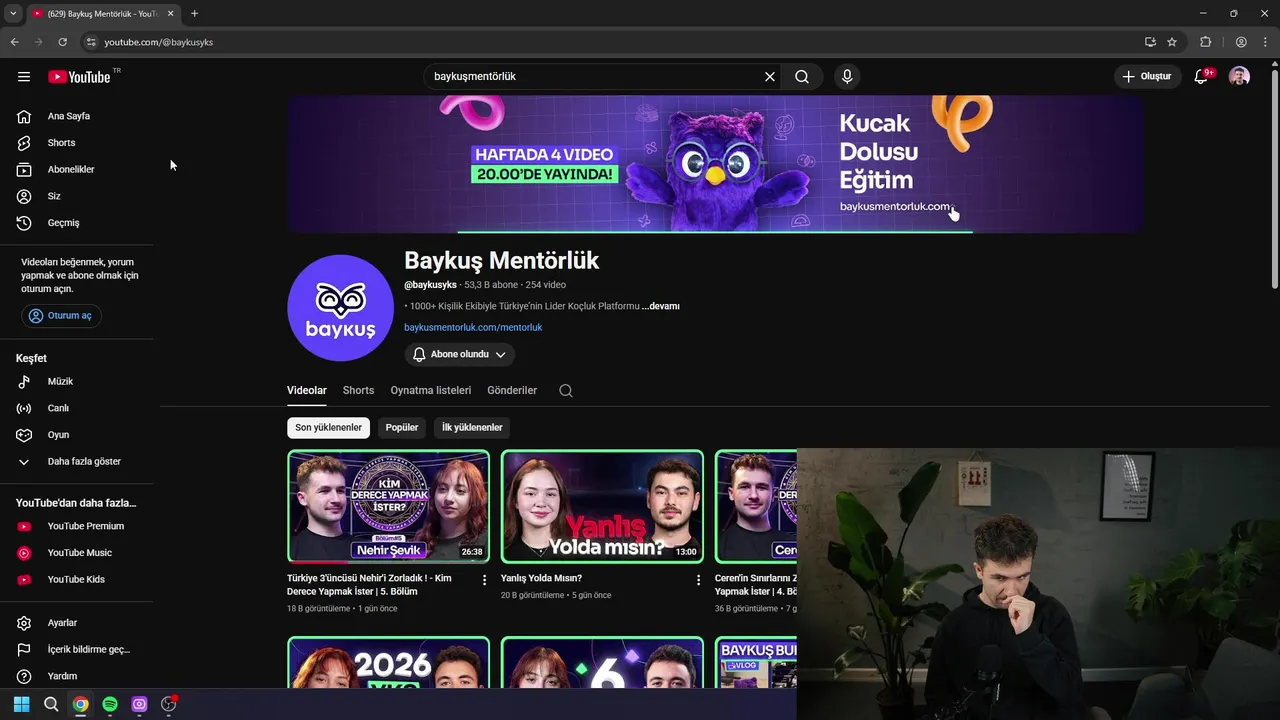Open the notifications bell

pos(1201,77)
